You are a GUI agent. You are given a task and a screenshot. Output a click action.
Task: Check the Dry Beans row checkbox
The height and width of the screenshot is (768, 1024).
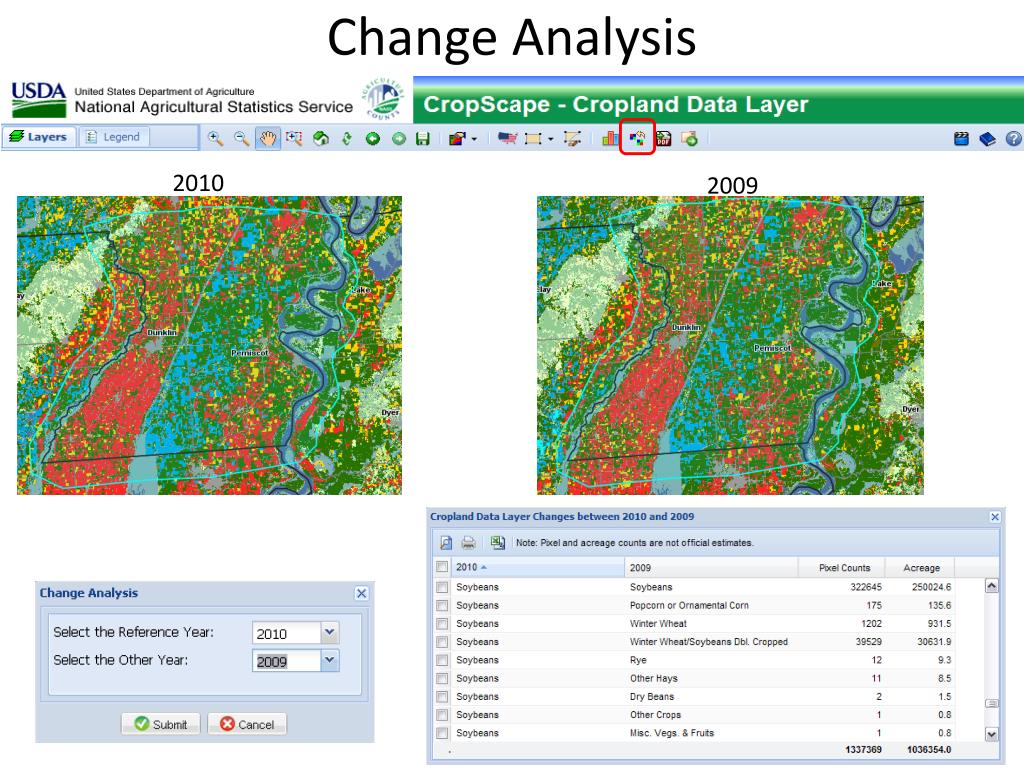[442, 697]
